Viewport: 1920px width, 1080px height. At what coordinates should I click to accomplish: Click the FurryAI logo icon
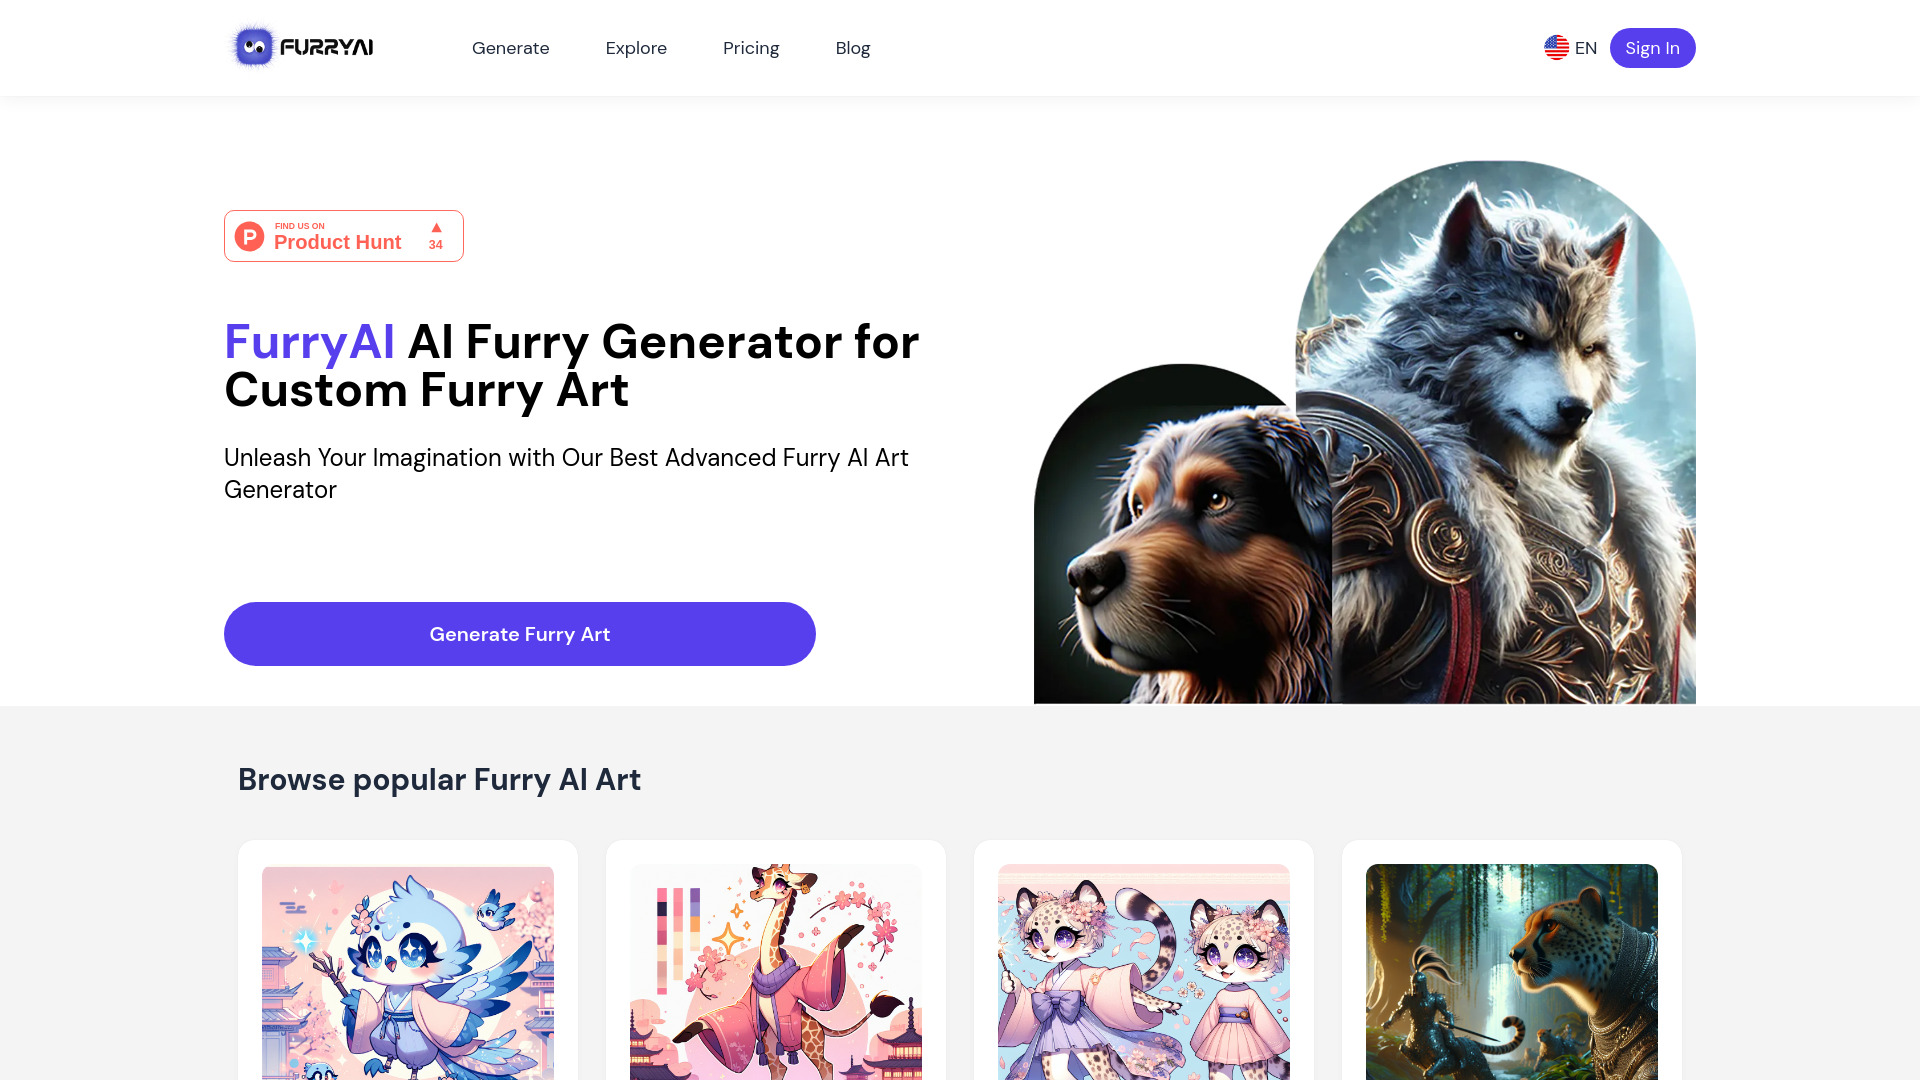[x=252, y=47]
